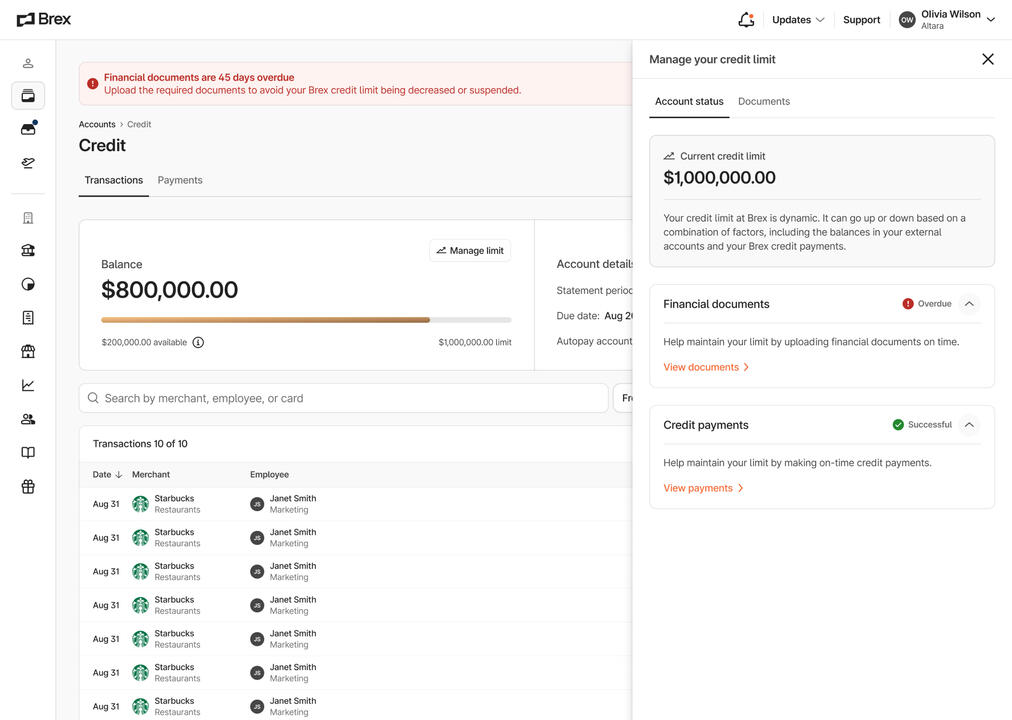Switch to the Documents tab

click(x=764, y=102)
